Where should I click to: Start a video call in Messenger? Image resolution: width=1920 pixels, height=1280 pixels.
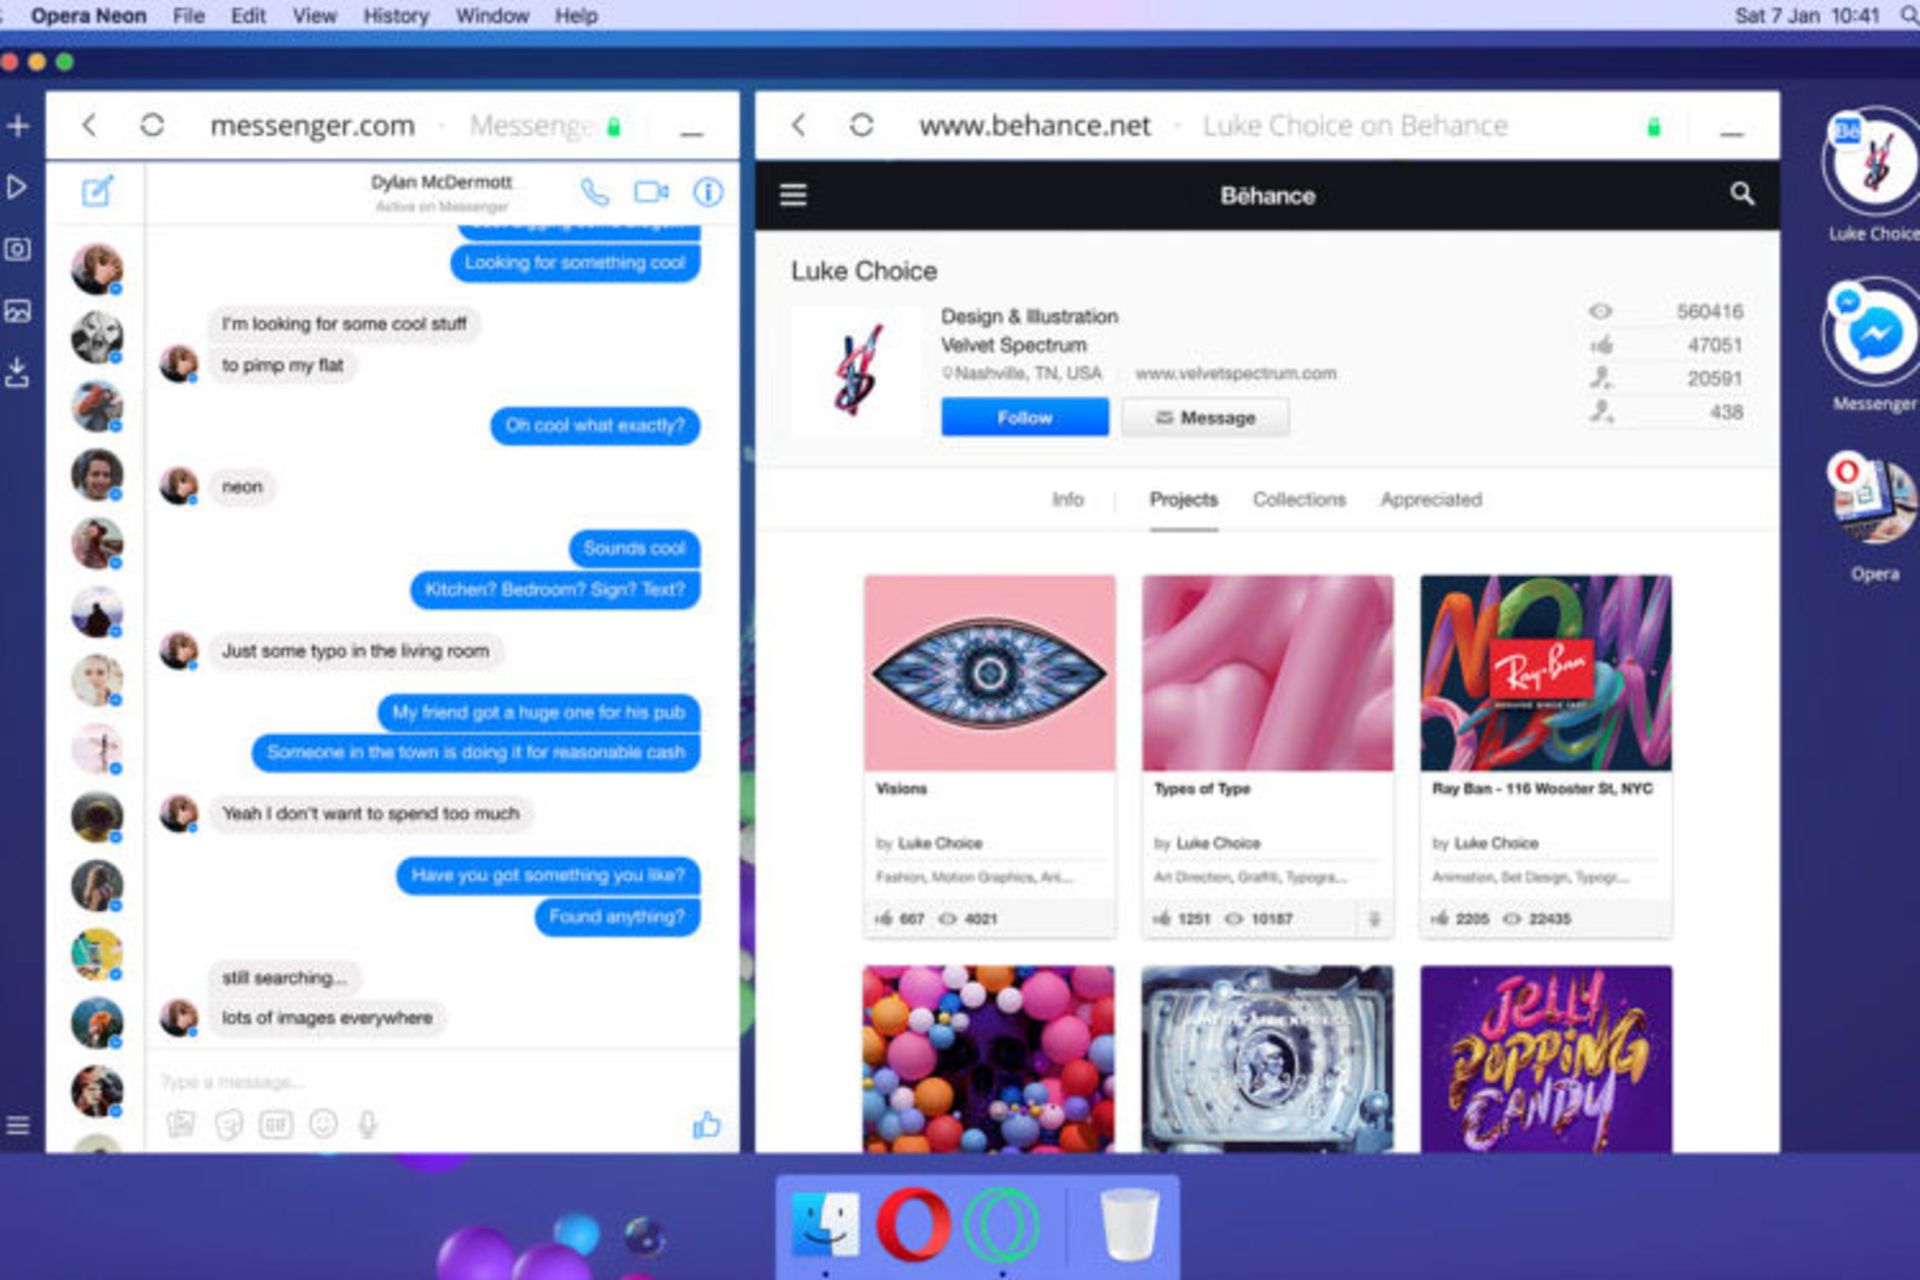[x=651, y=192]
